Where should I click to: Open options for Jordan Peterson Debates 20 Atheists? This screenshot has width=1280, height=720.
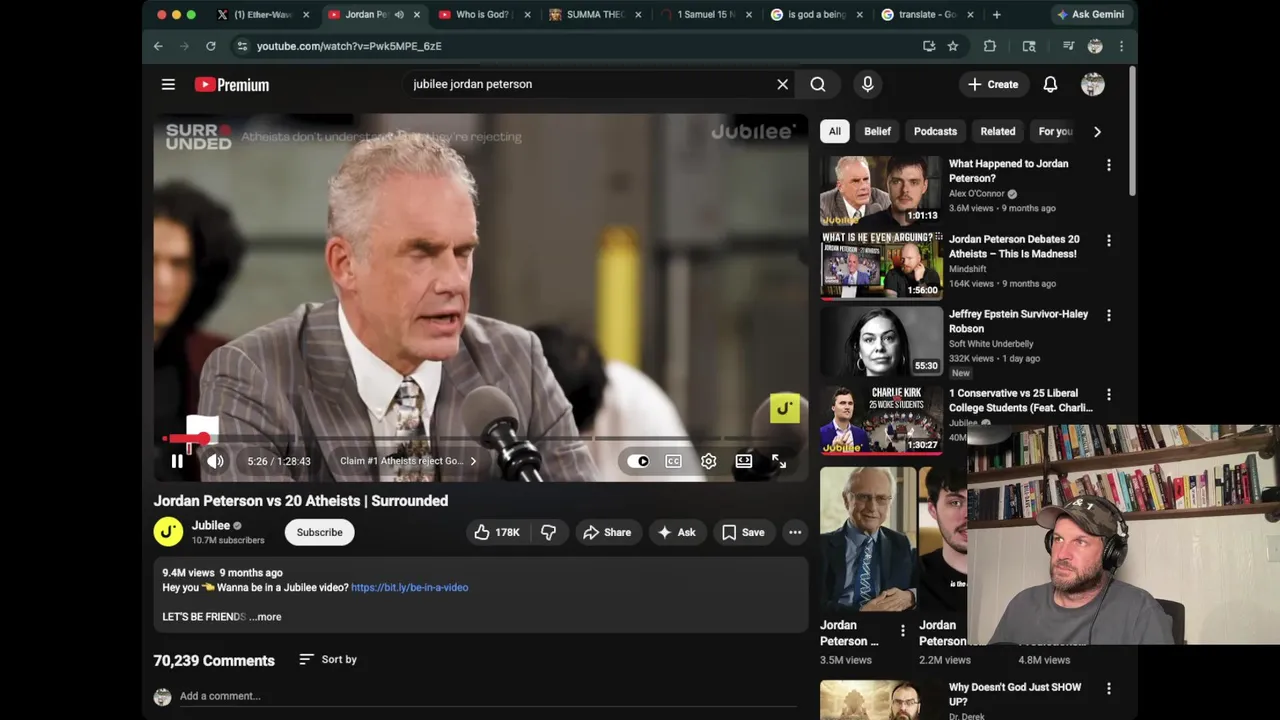(x=1108, y=241)
